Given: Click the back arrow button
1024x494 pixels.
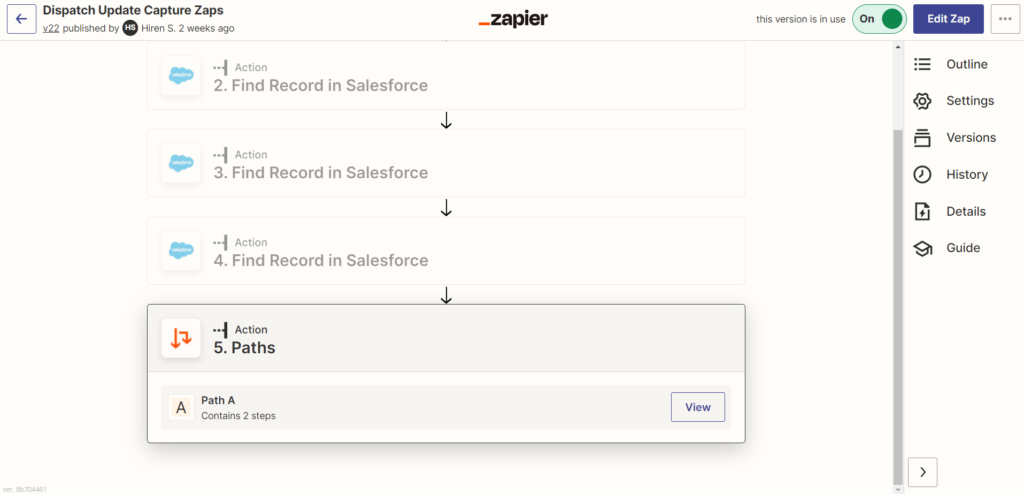Looking at the screenshot, I should 21,19.
